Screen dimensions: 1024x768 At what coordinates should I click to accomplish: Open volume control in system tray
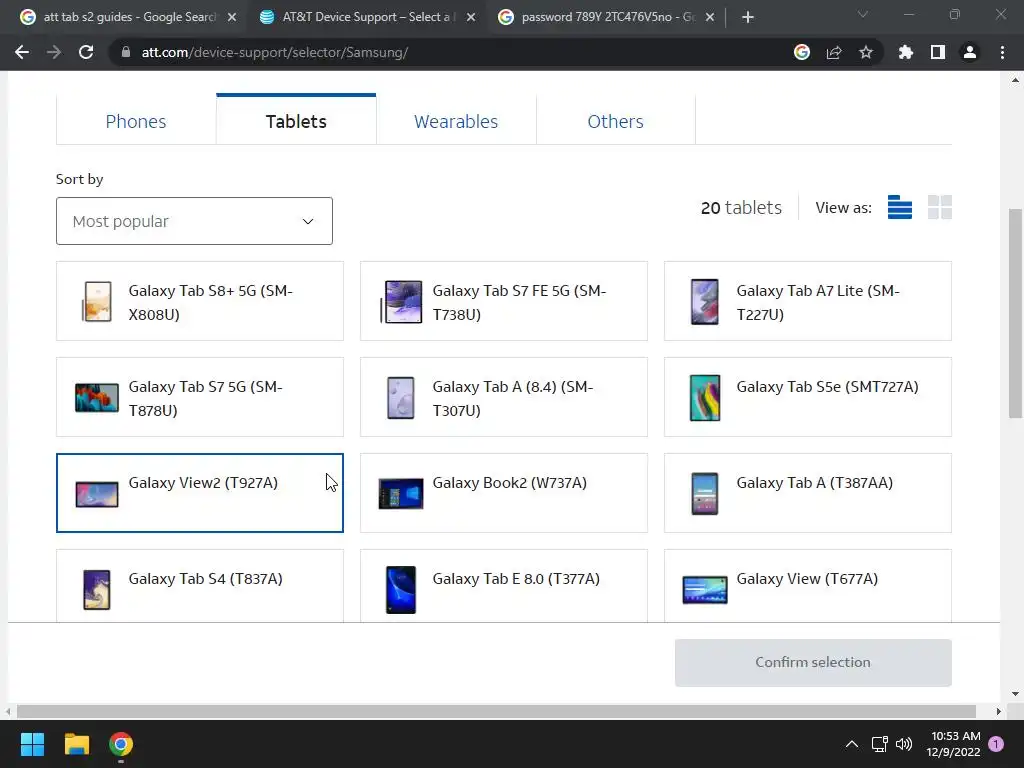904,744
